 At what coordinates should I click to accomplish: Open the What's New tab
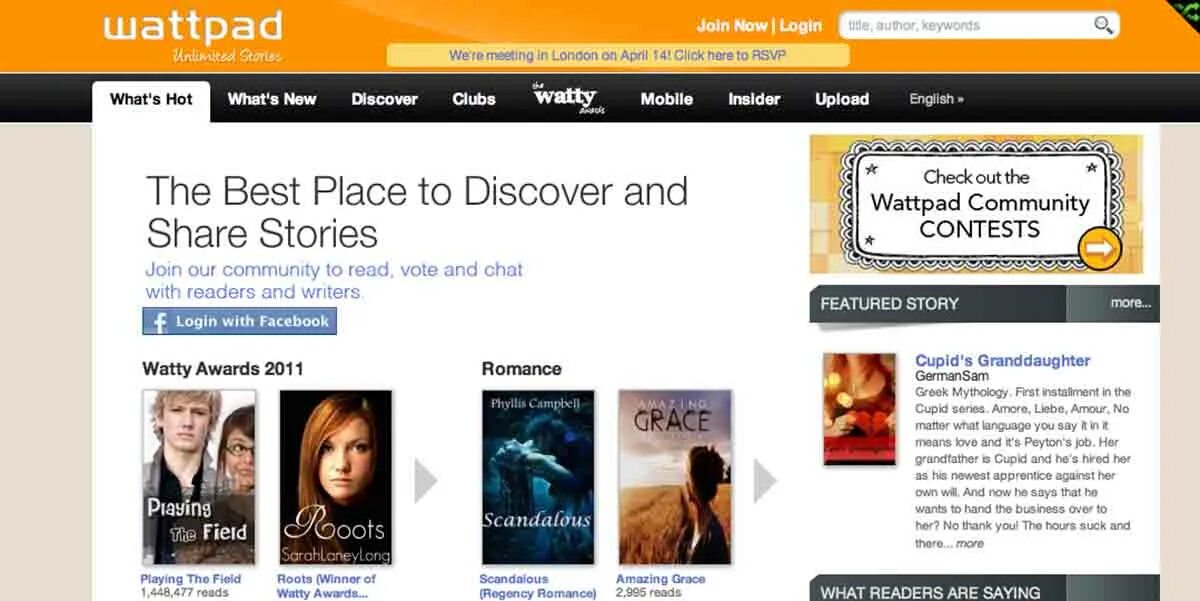272,99
